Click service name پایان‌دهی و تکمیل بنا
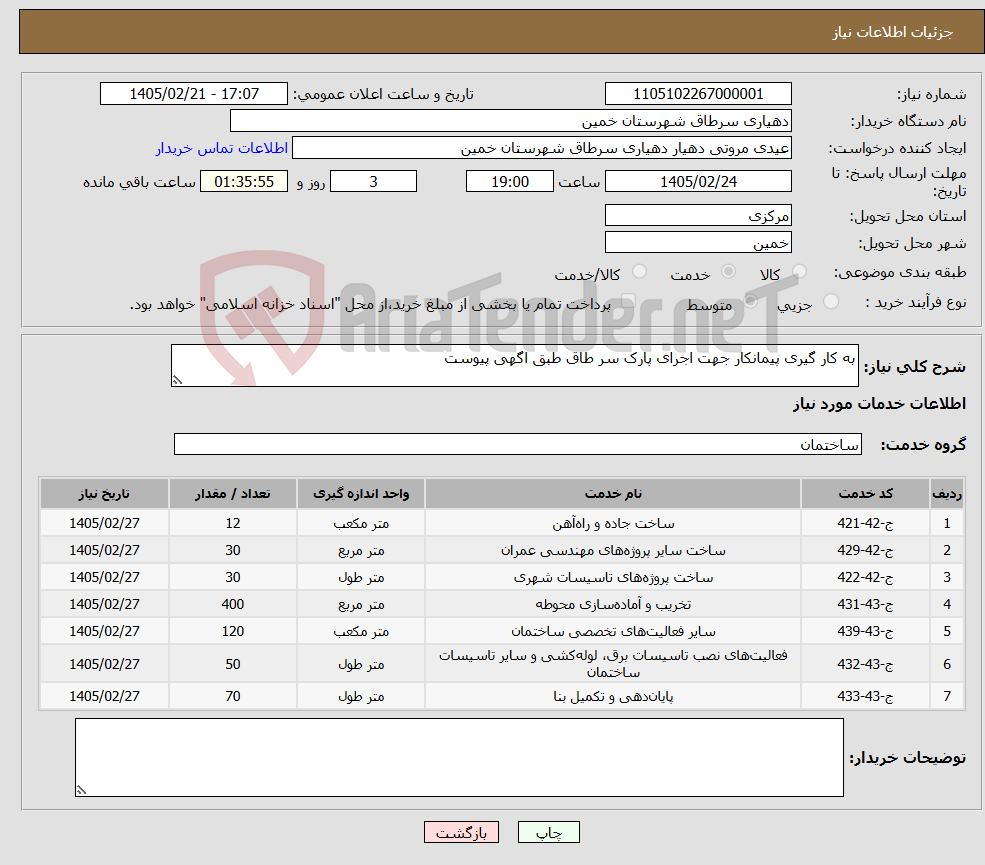Screen dimensions: 985x865 point(613,696)
